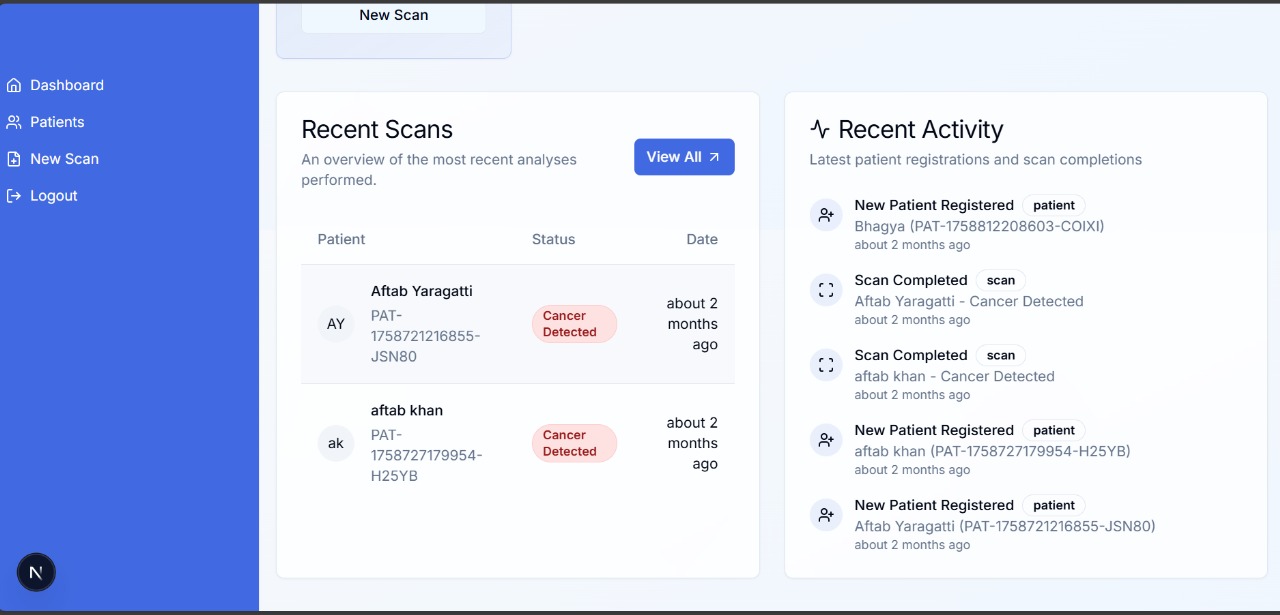Click the Recent Activity pulse icon
1280x615 pixels.
tap(820, 129)
